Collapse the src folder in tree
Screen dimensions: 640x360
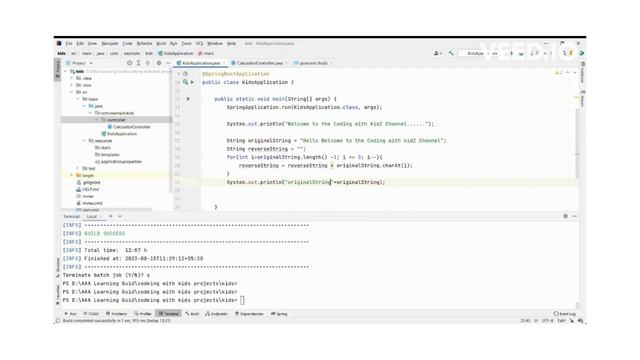72,92
